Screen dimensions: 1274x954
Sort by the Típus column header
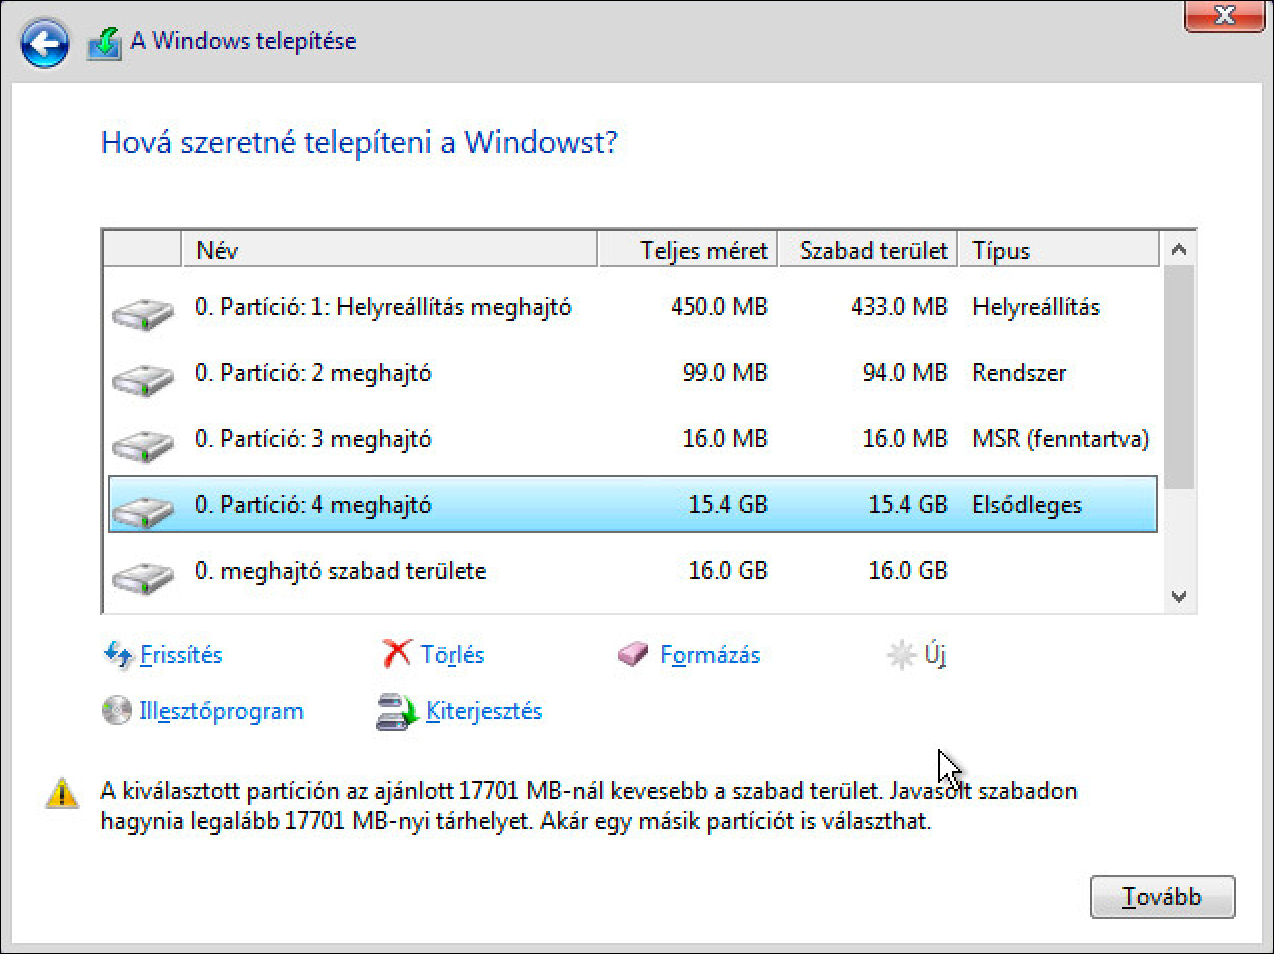click(x=1059, y=250)
